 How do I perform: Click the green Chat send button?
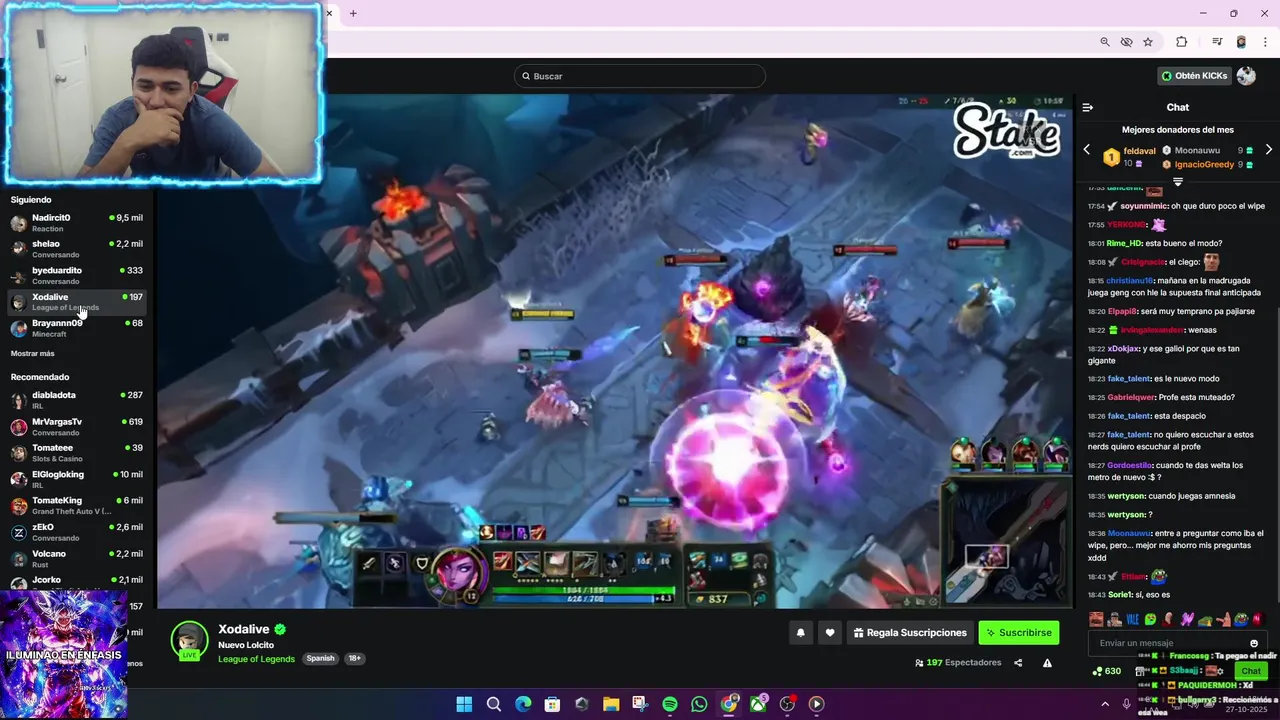(x=1251, y=671)
